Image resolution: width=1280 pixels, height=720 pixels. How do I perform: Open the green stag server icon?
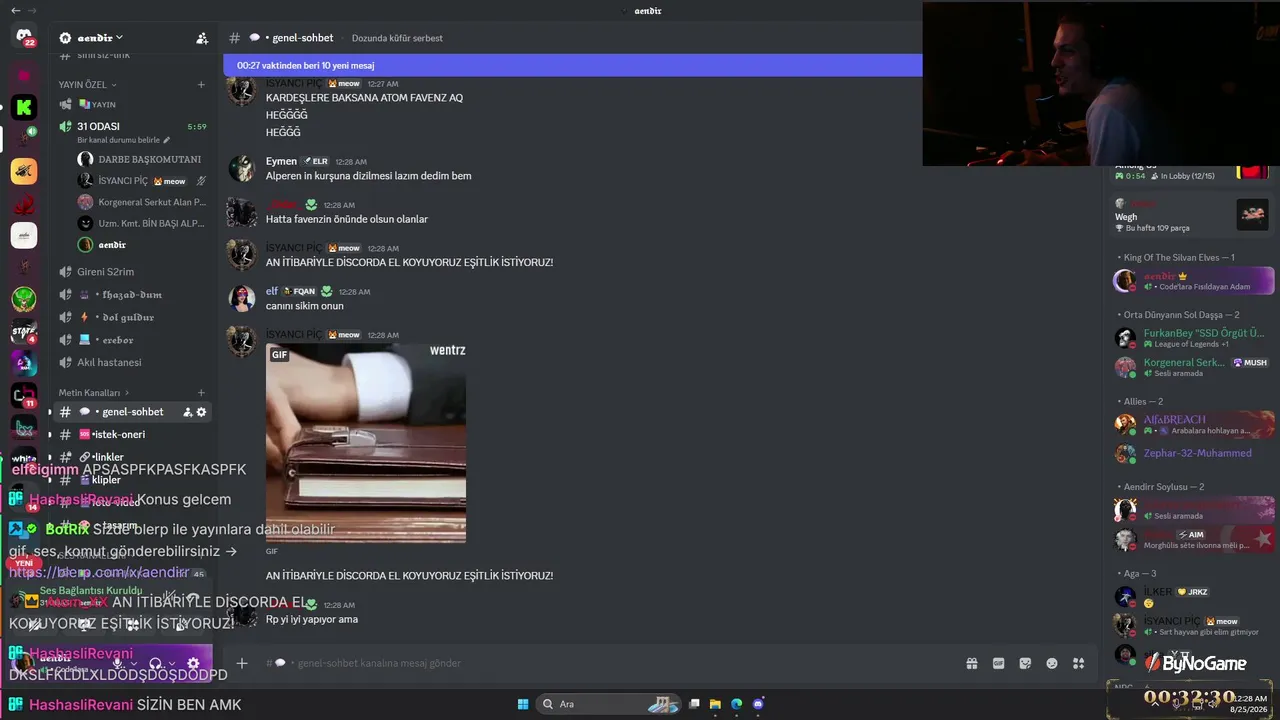[24, 298]
